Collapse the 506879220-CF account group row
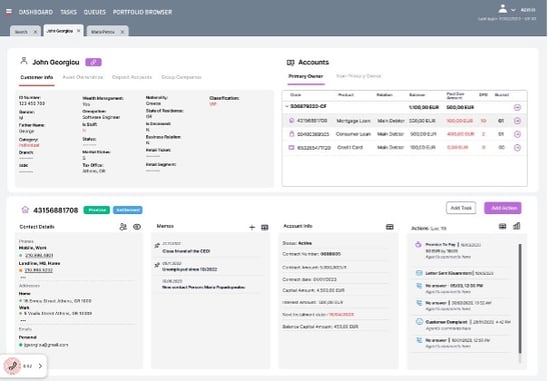 point(287,106)
